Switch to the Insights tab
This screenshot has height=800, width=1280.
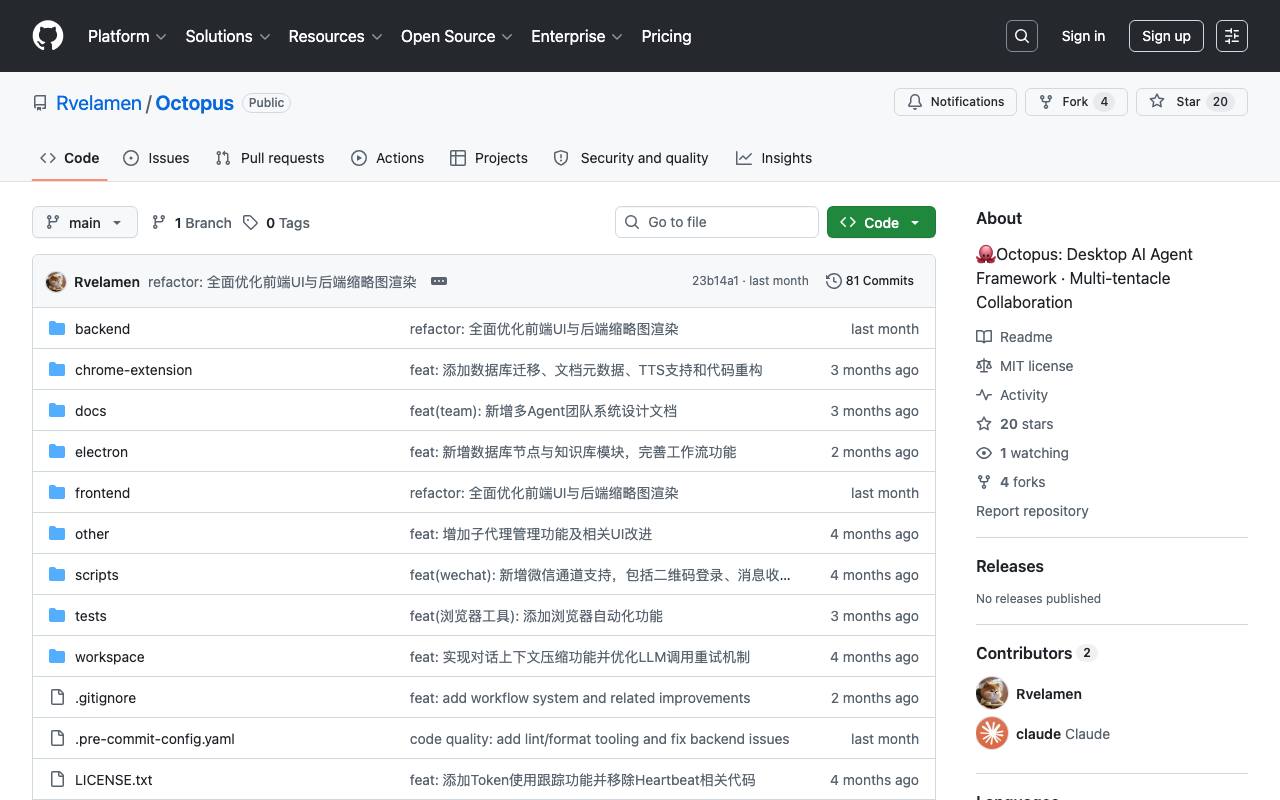[774, 158]
